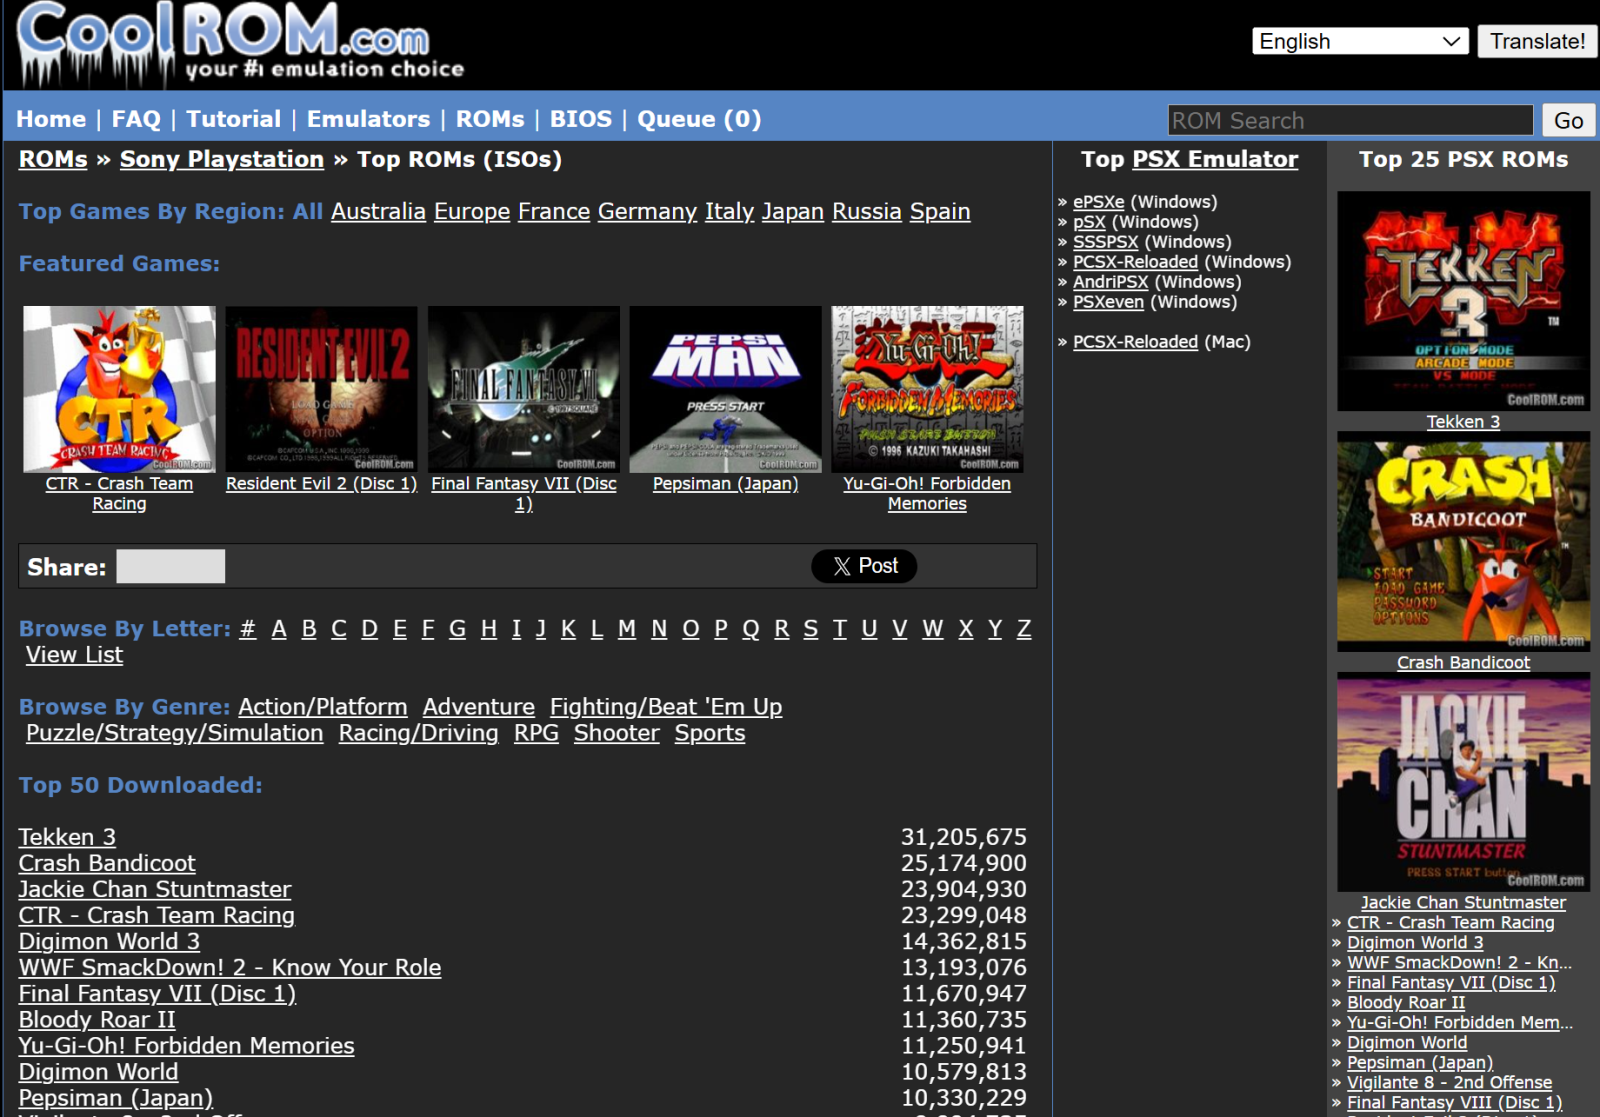Click the ROM Search input field
This screenshot has height=1117, width=1600.
pos(1350,120)
